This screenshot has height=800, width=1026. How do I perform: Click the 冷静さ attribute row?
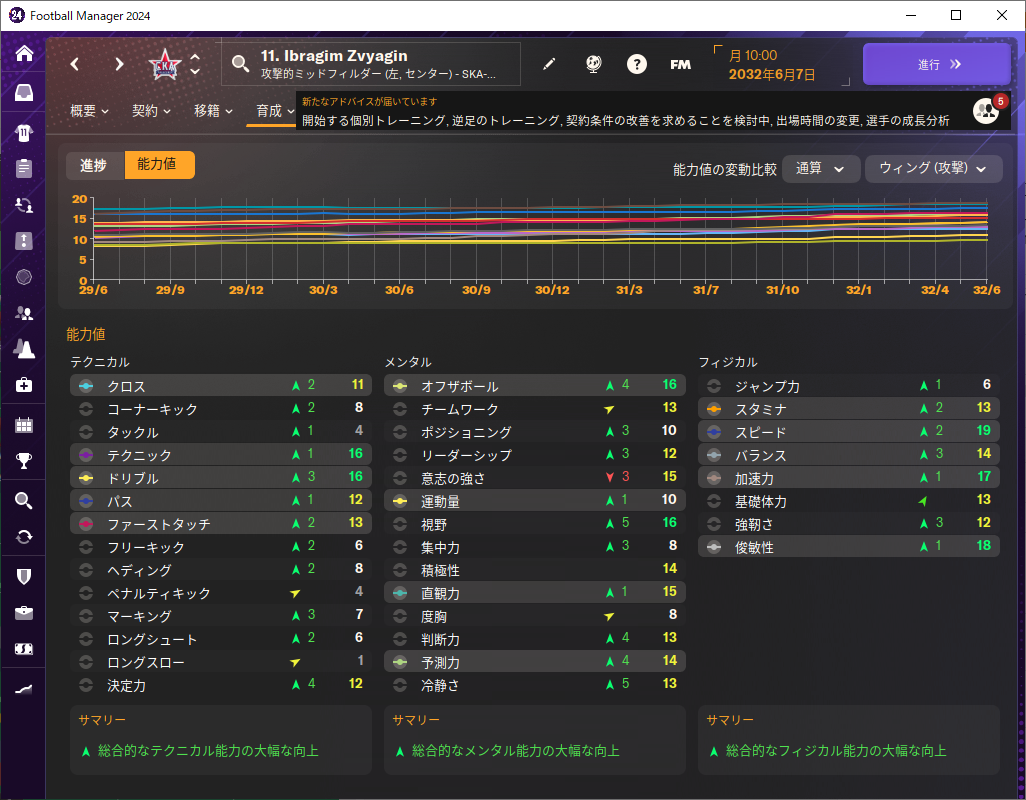point(535,685)
